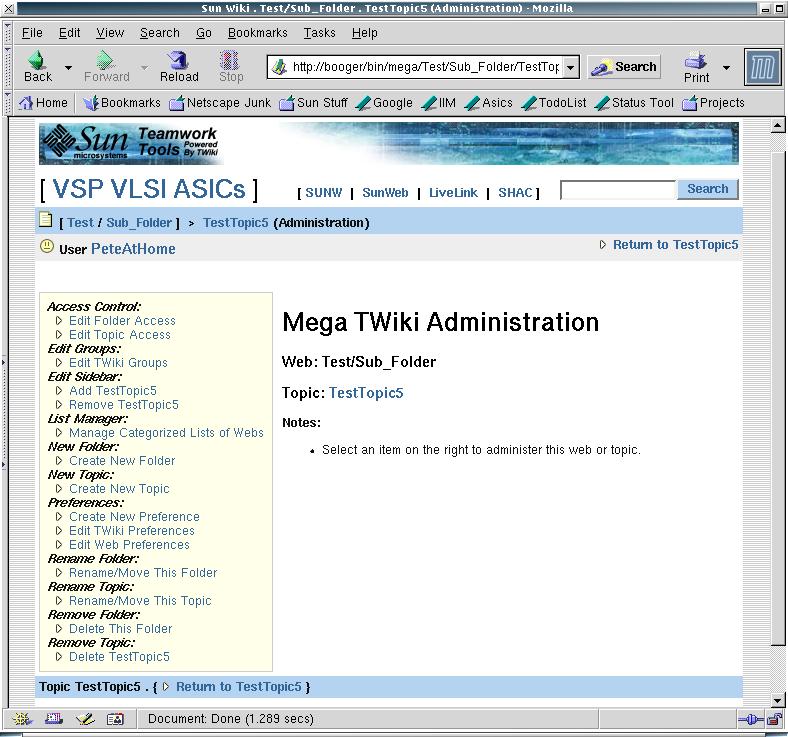Click the online/offline plug icon
This screenshot has height=737, width=788.
(x=750, y=718)
